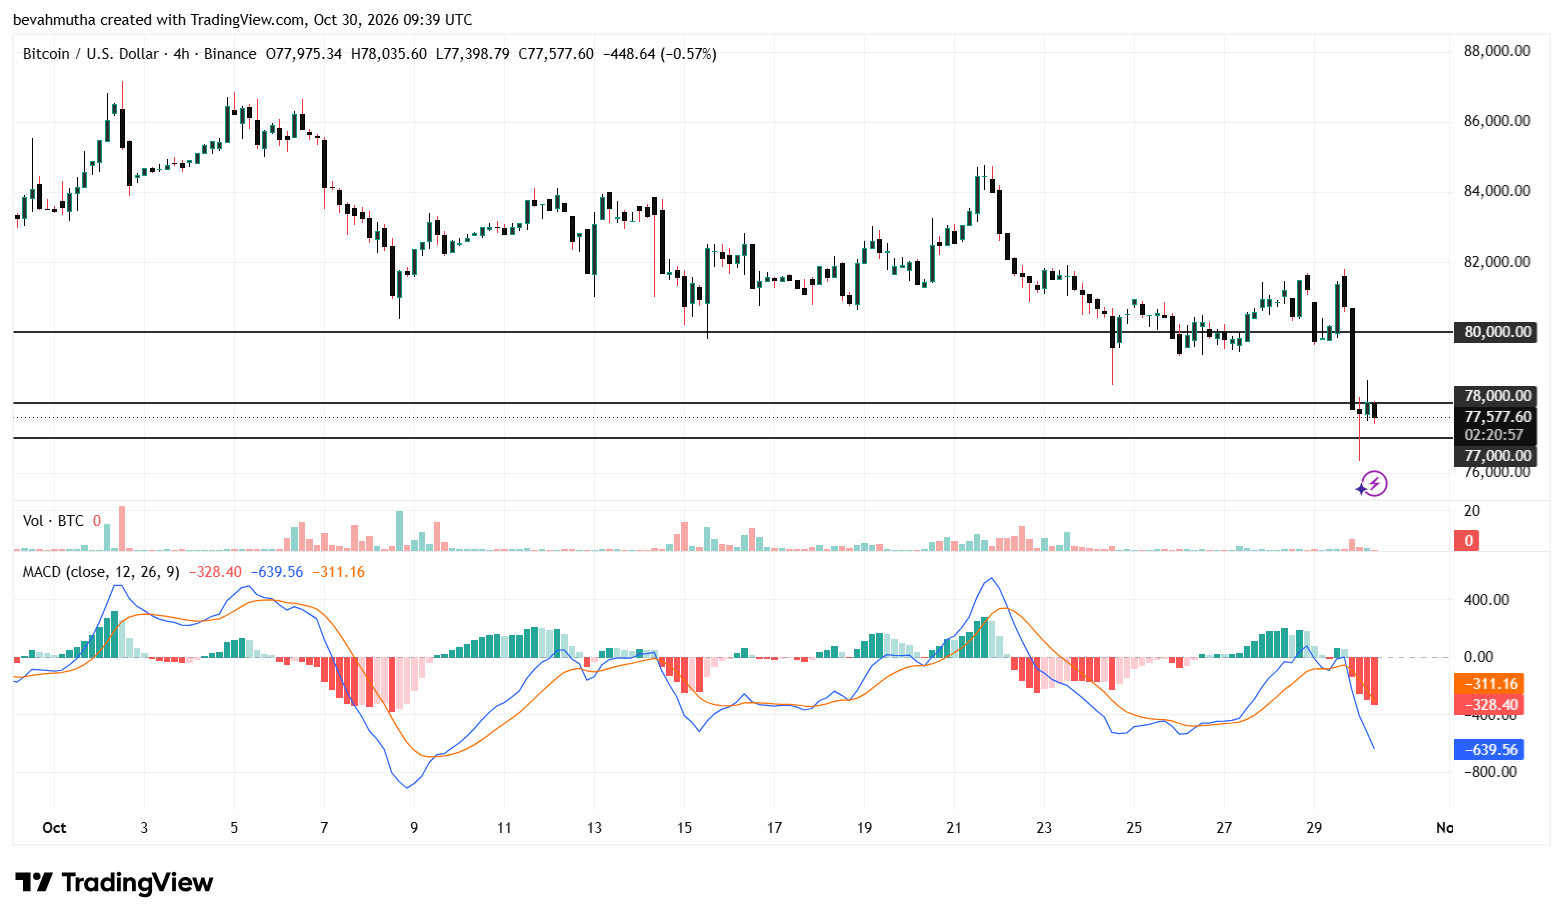Click the blue MACD value -639.56 in legend
This screenshot has height=920, width=1563.
(276, 572)
